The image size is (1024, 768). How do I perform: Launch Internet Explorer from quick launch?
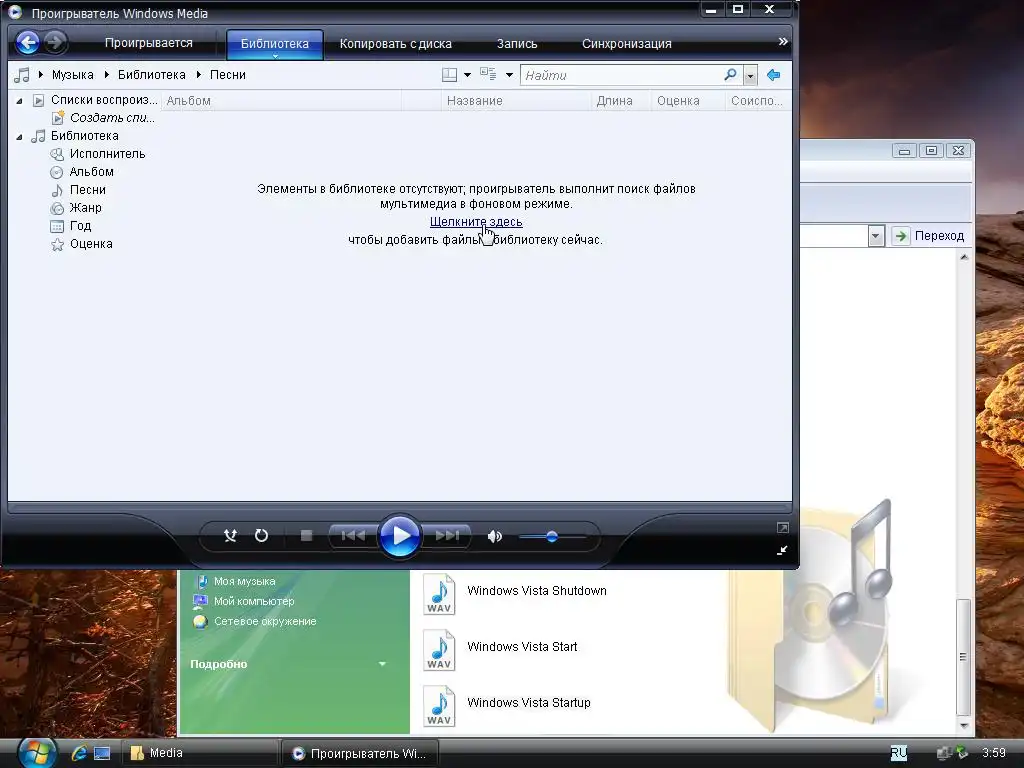(79, 753)
